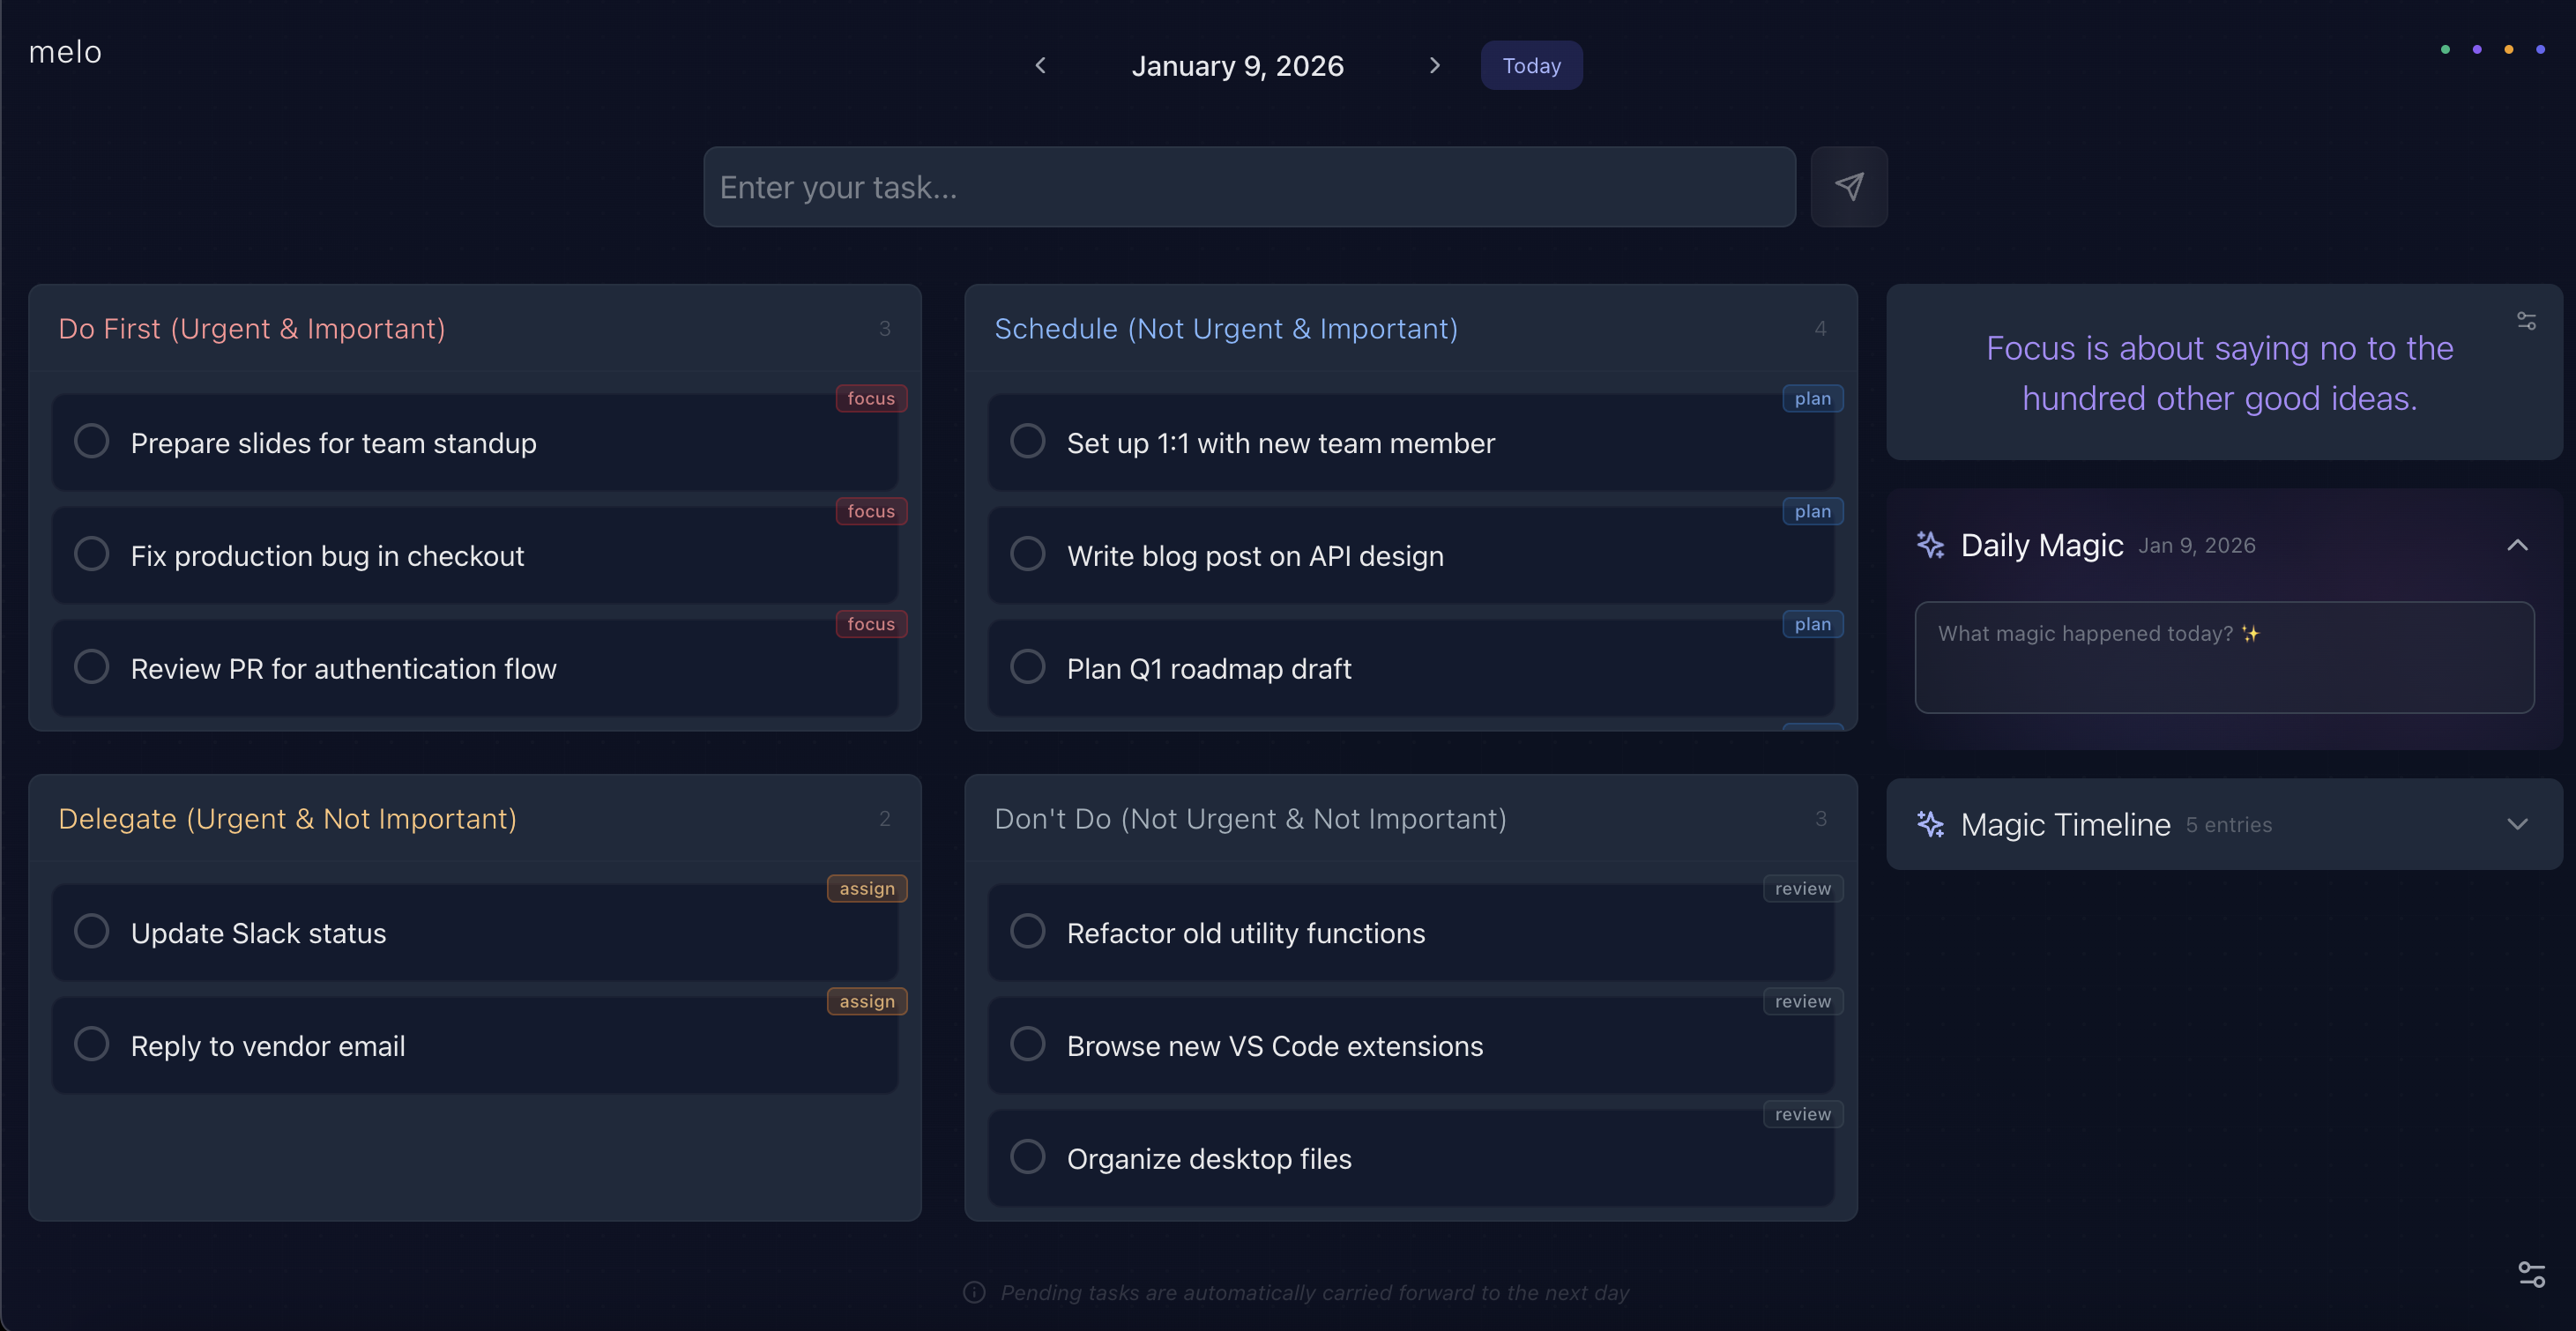Click the send task paper-plane icon
This screenshot has width=2576, height=1331.
pyautogui.click(x=1848, y=186)
